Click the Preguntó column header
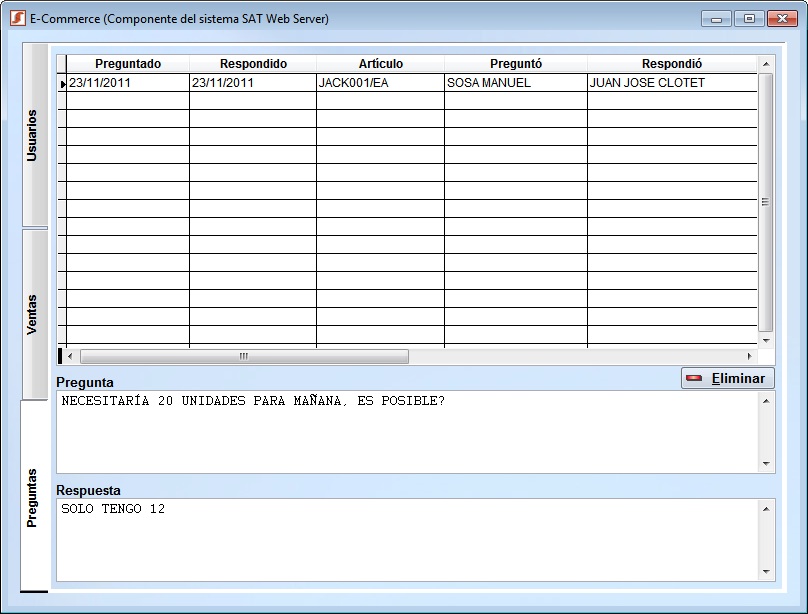 pyautogui.click(x=515, y=64)
